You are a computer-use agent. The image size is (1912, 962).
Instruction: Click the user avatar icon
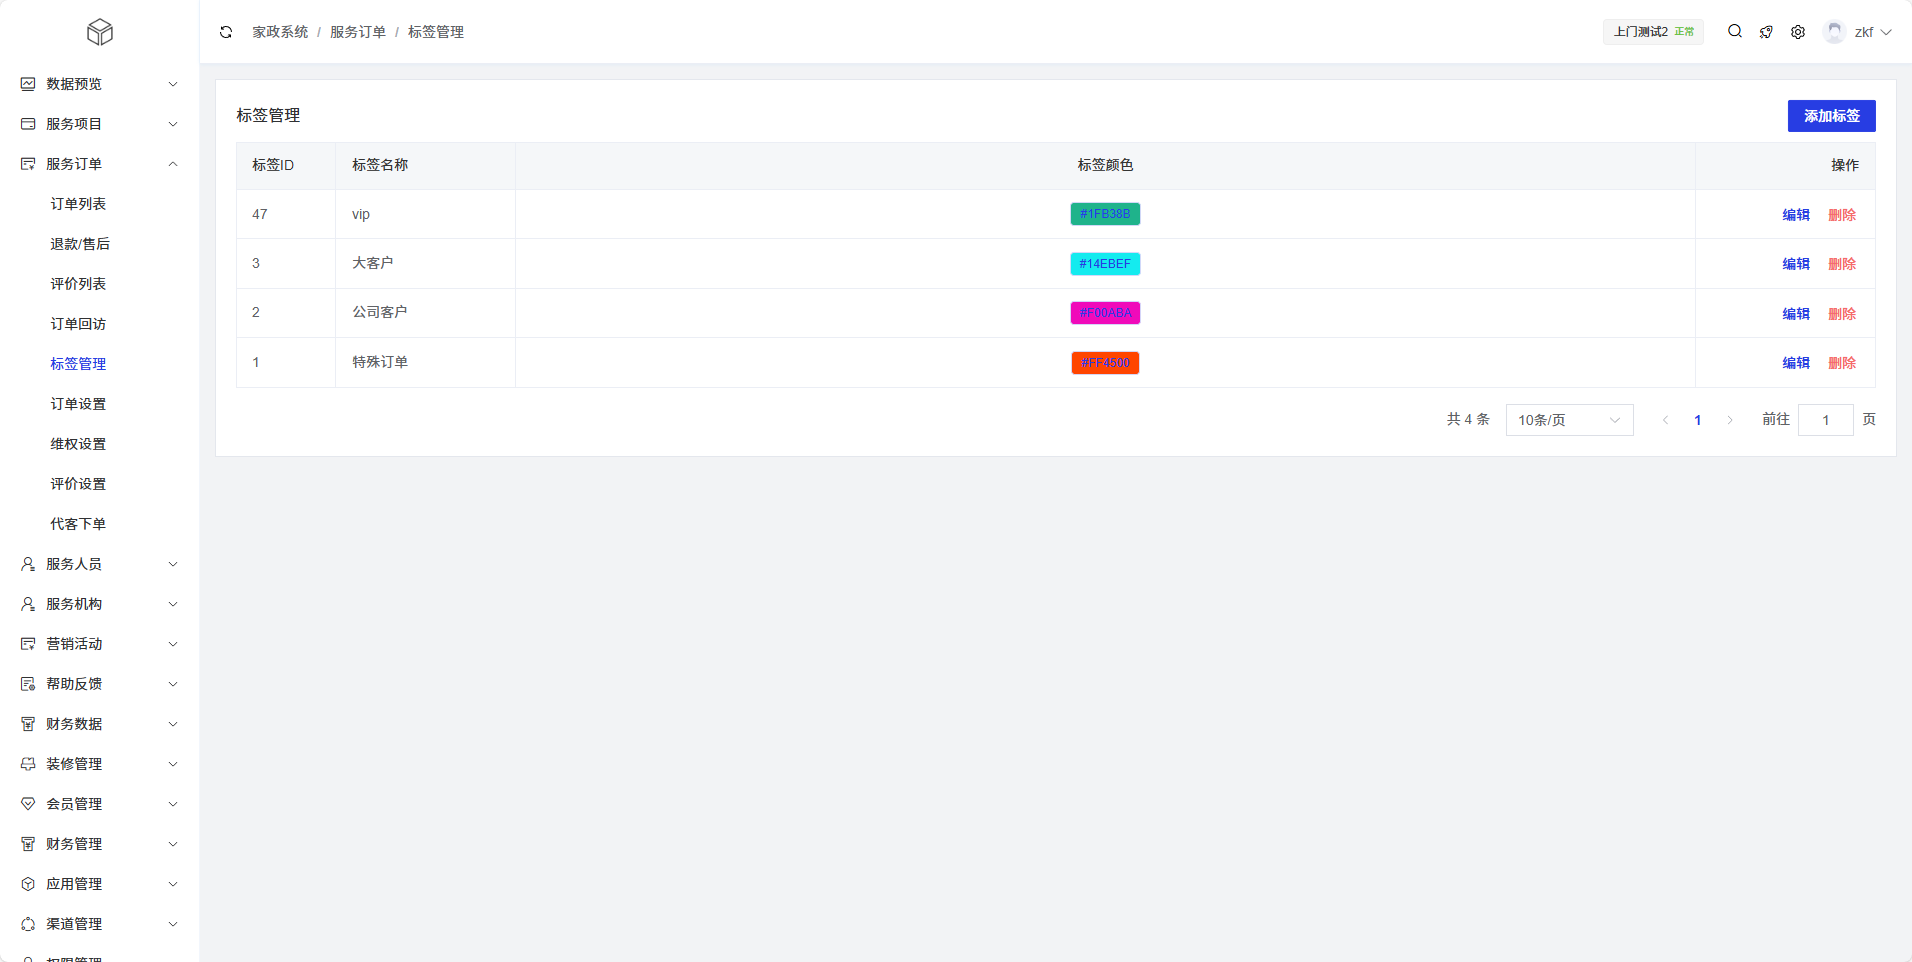(x=1834, y=32)
